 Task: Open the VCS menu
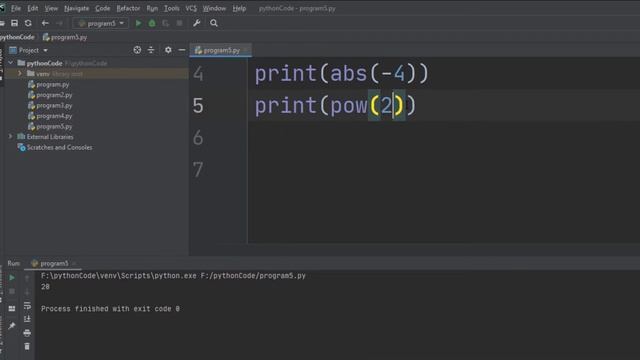(x=191, y=8)
